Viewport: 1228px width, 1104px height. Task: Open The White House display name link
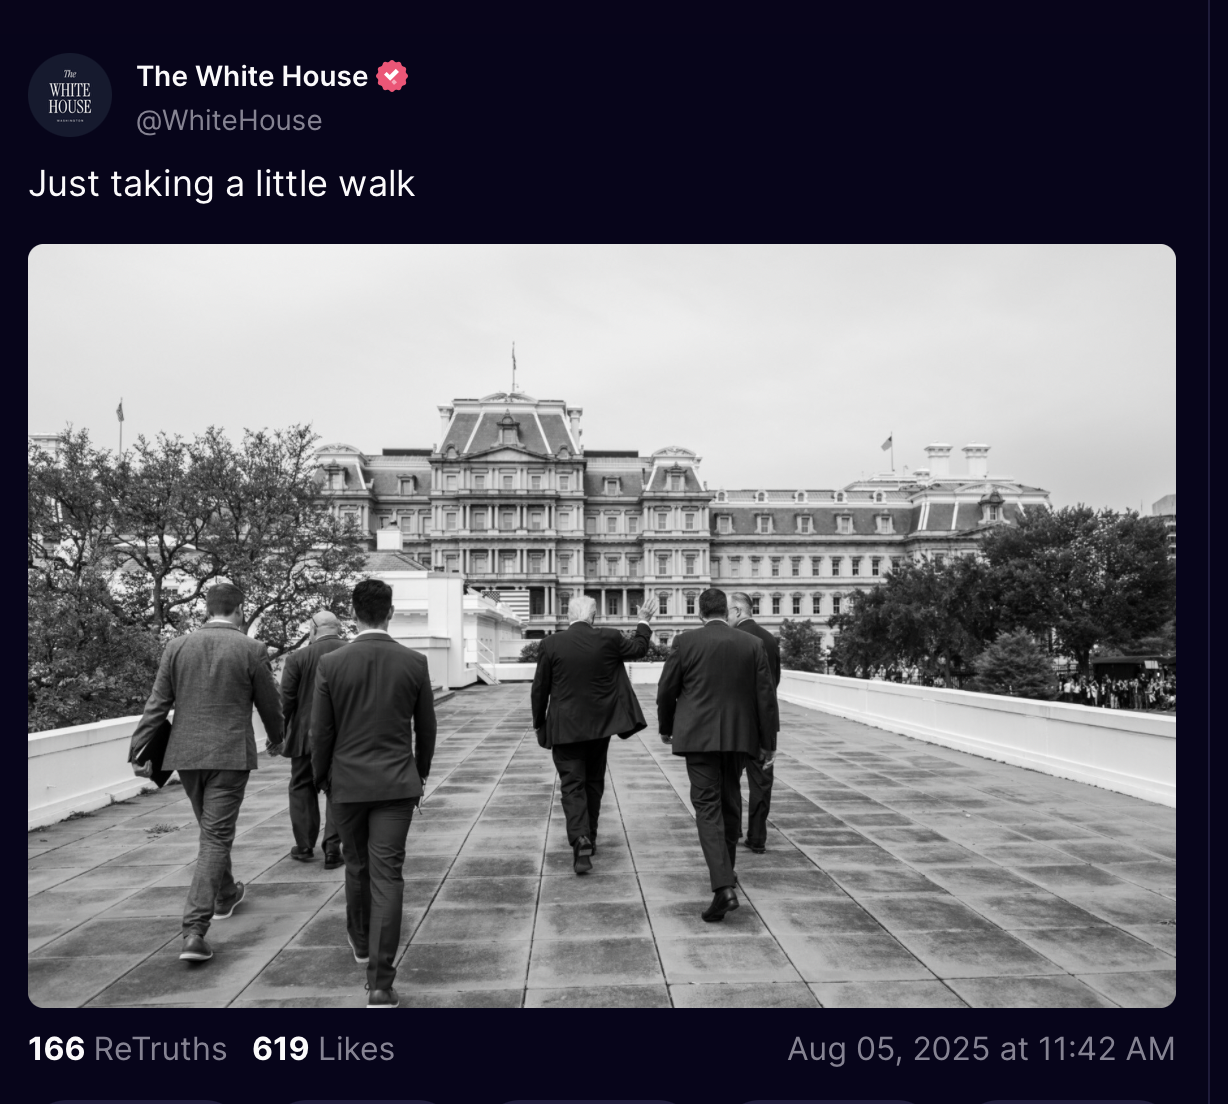[252, 76]
